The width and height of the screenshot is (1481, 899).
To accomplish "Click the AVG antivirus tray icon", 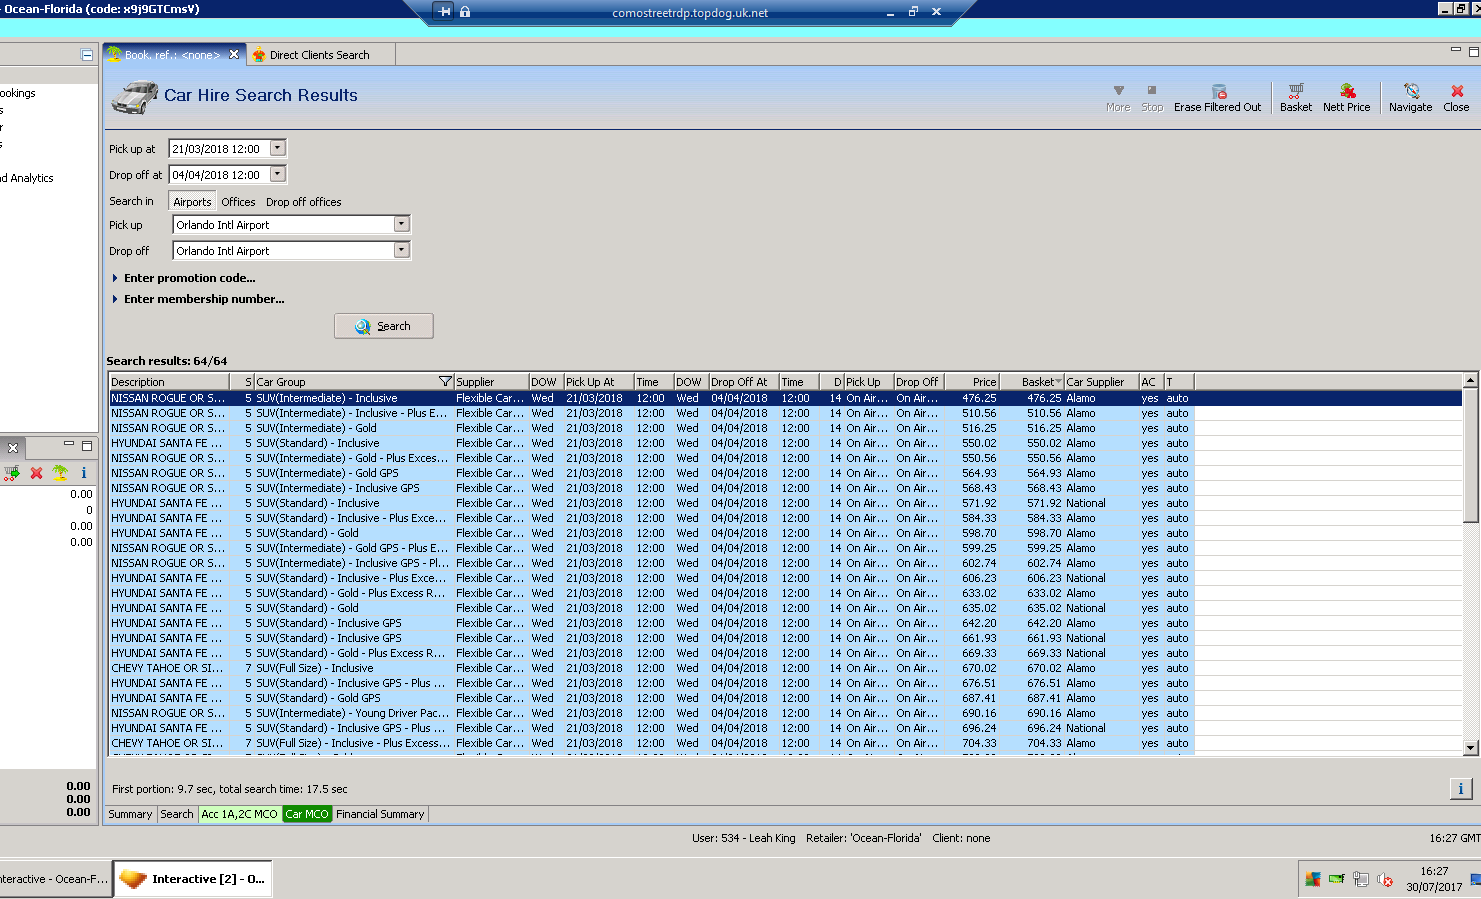I will tap(1312, 880).
